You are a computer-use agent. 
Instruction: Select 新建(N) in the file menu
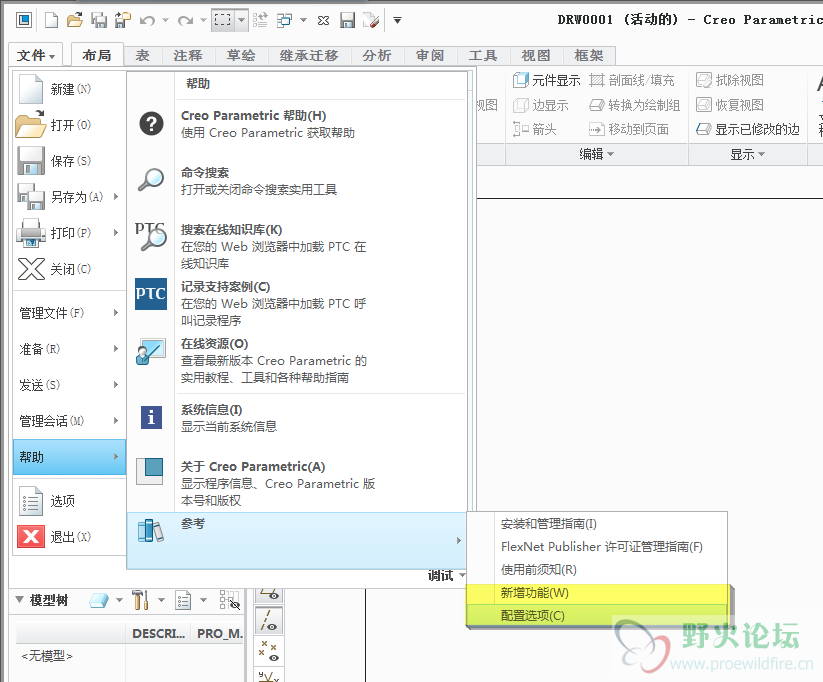69,89
